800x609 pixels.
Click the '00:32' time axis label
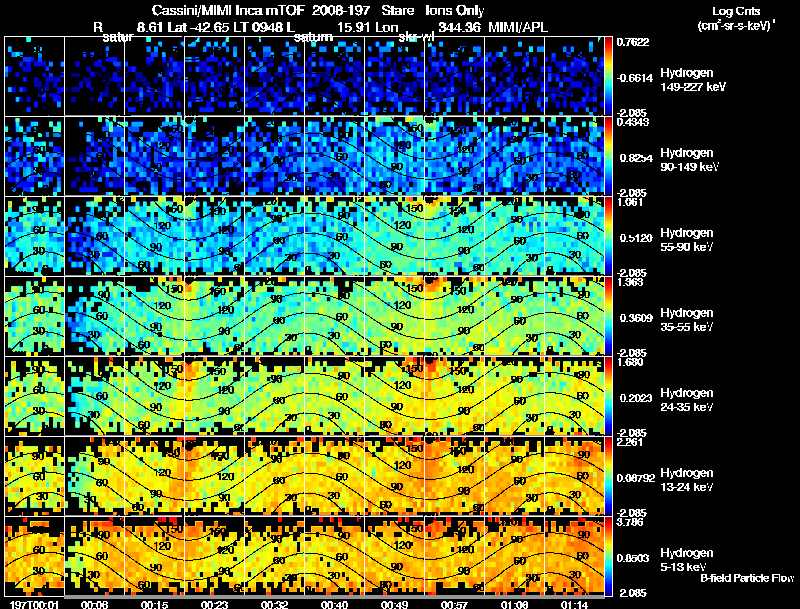click(274, 605)
